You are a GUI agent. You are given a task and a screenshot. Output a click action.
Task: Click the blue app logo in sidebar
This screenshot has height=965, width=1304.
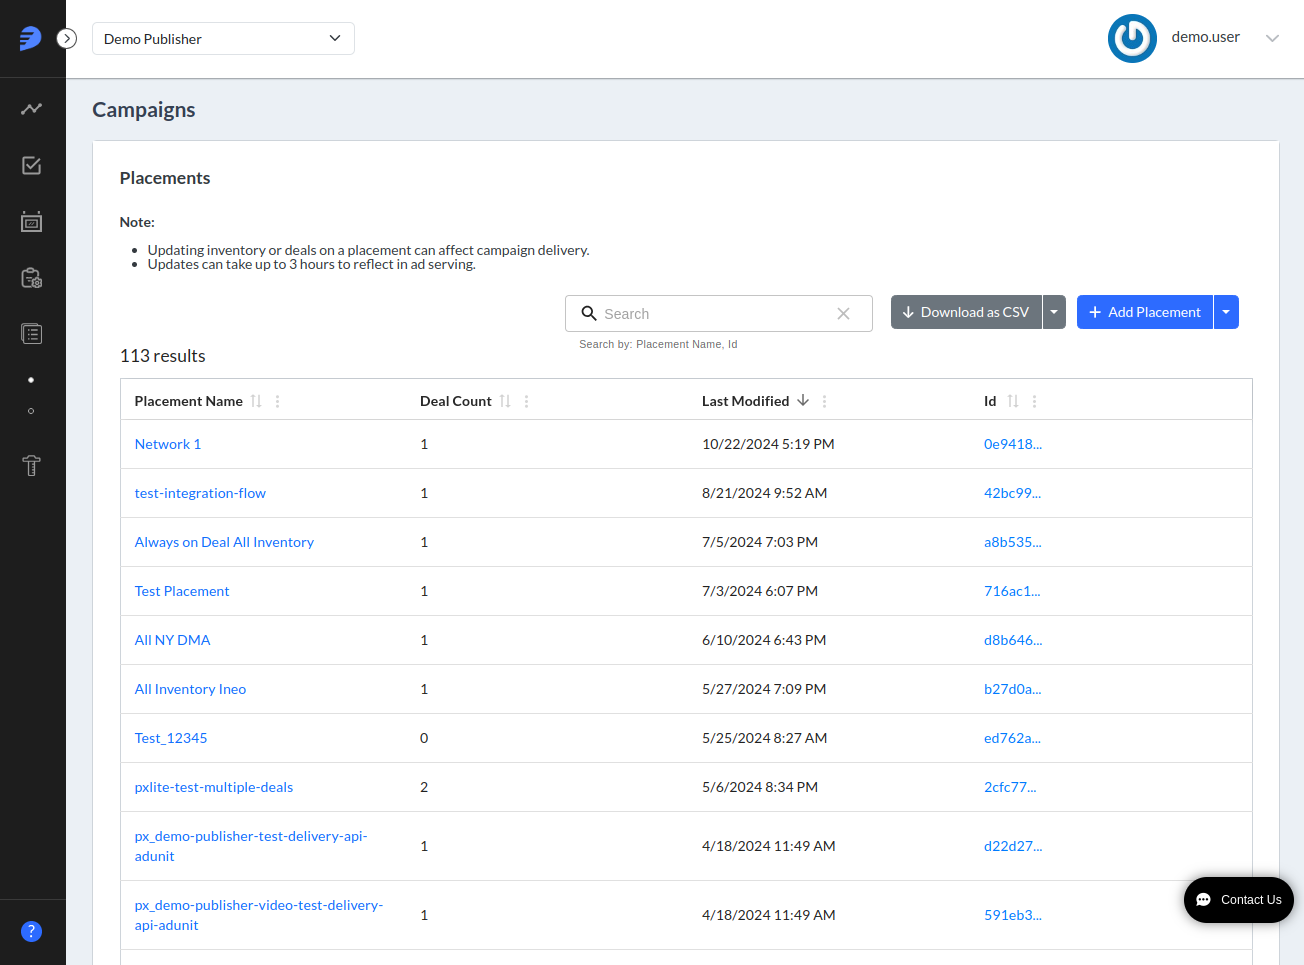point(30,38)
